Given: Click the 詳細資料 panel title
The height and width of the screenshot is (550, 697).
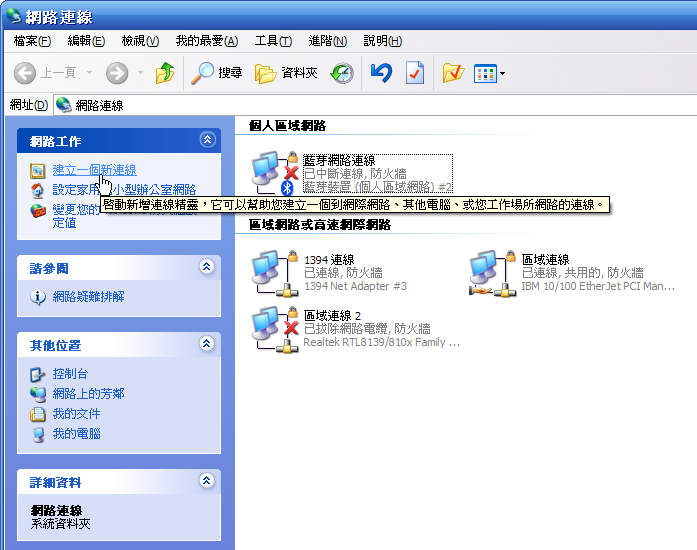Looking at the screenshot, I should [x=55, y=483].
